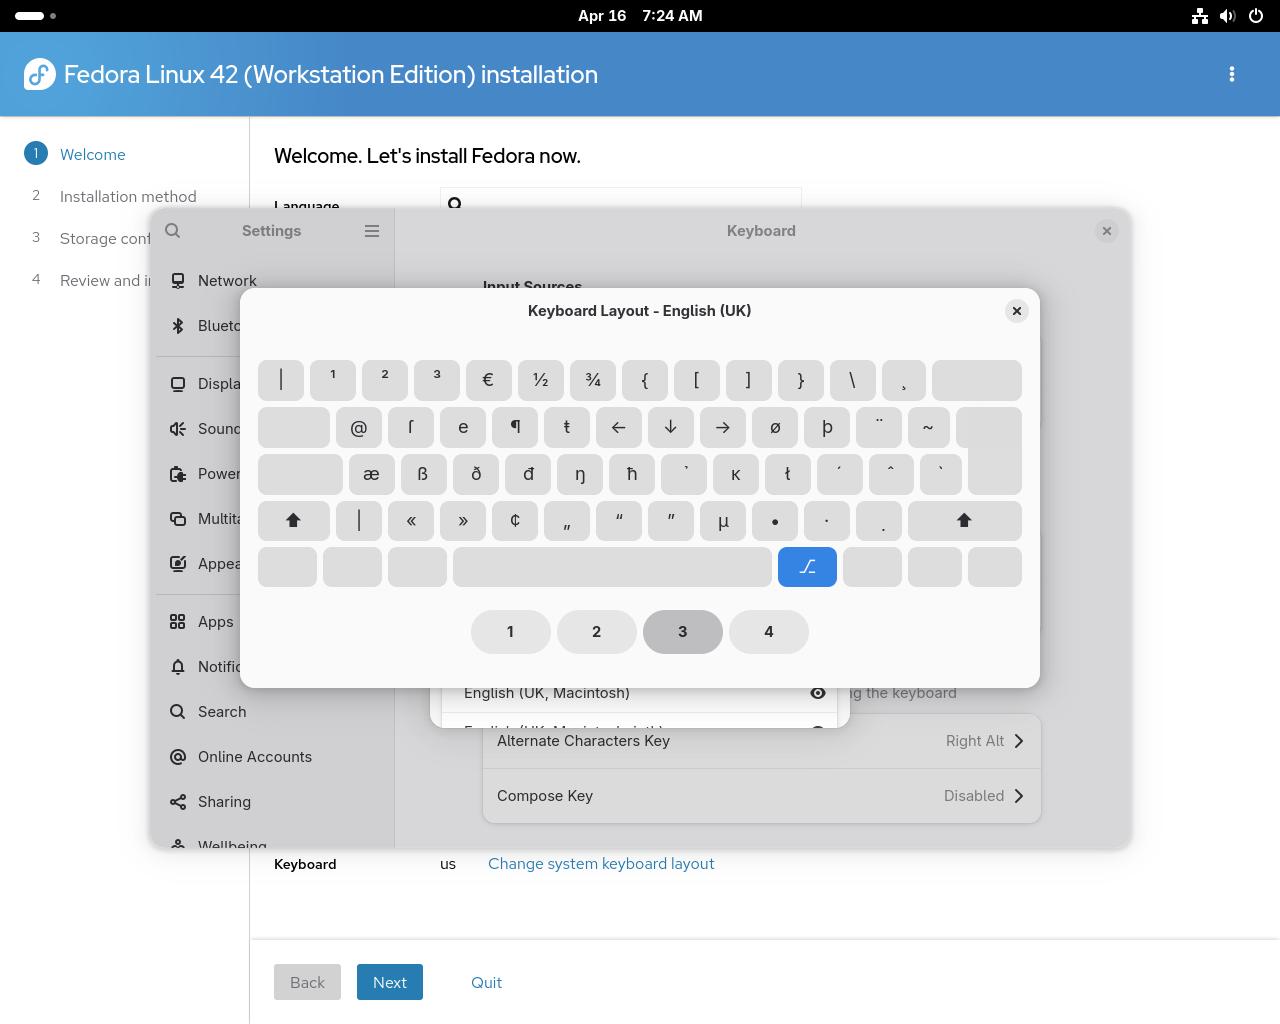Viewport: 1280px width, 1024px height.
Task: Click Next in the installer
Action: tap(390, 982)
